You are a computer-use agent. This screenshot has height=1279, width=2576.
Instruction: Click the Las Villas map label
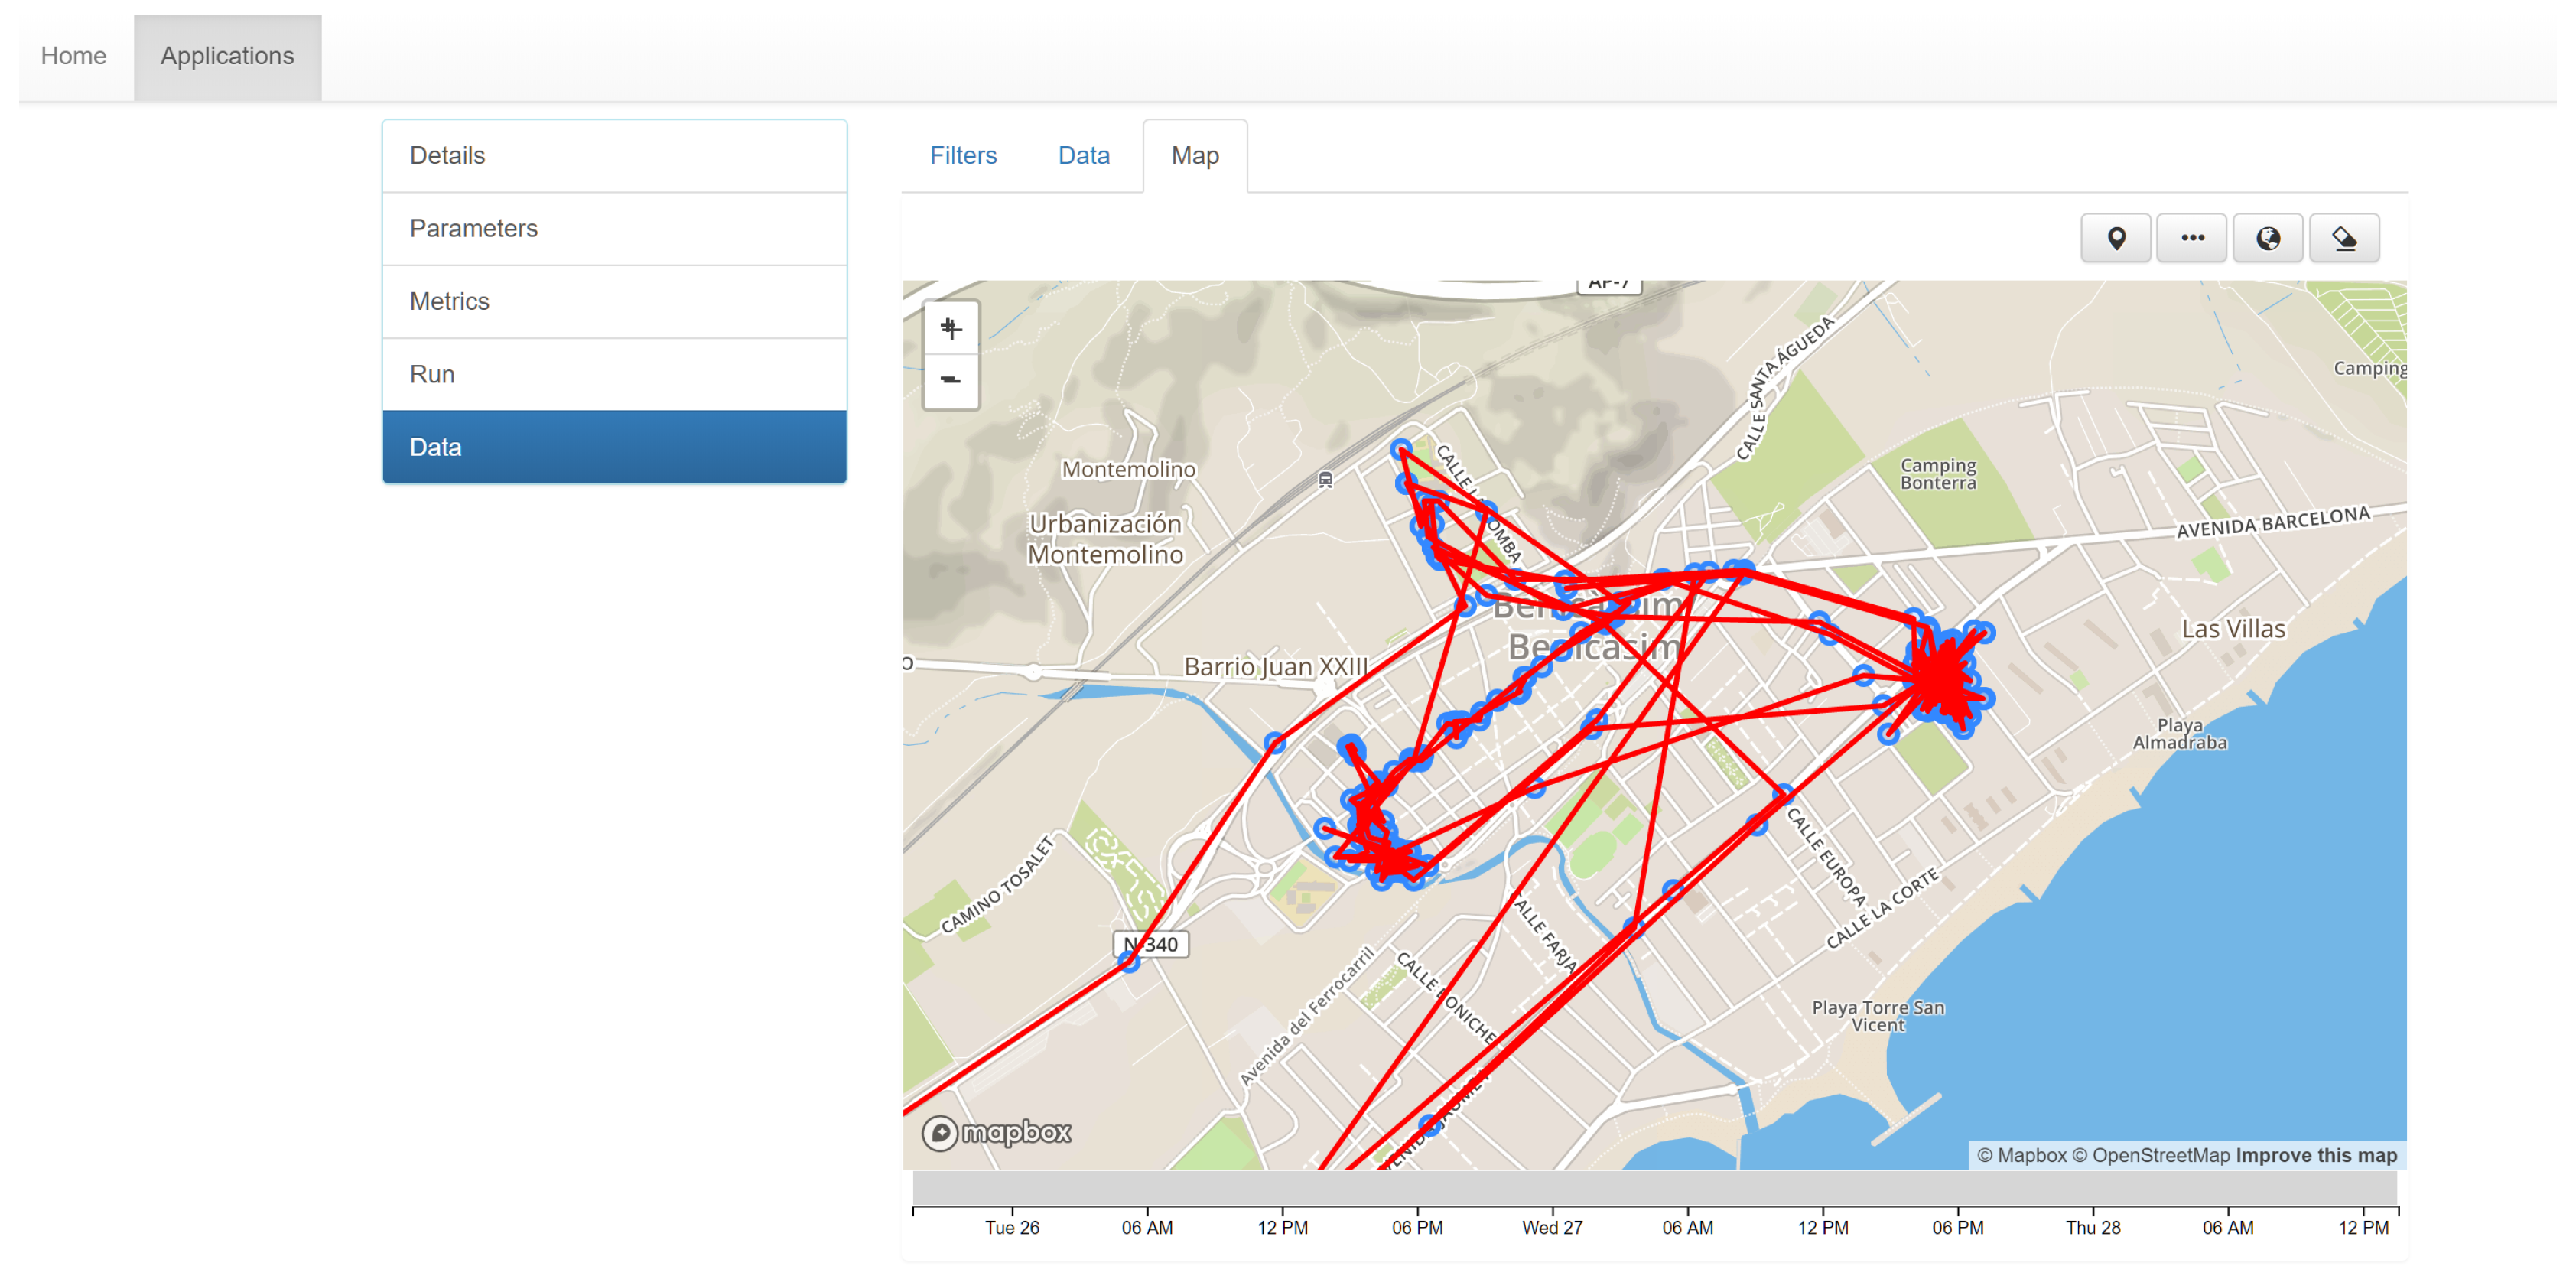click(2233, 629)
